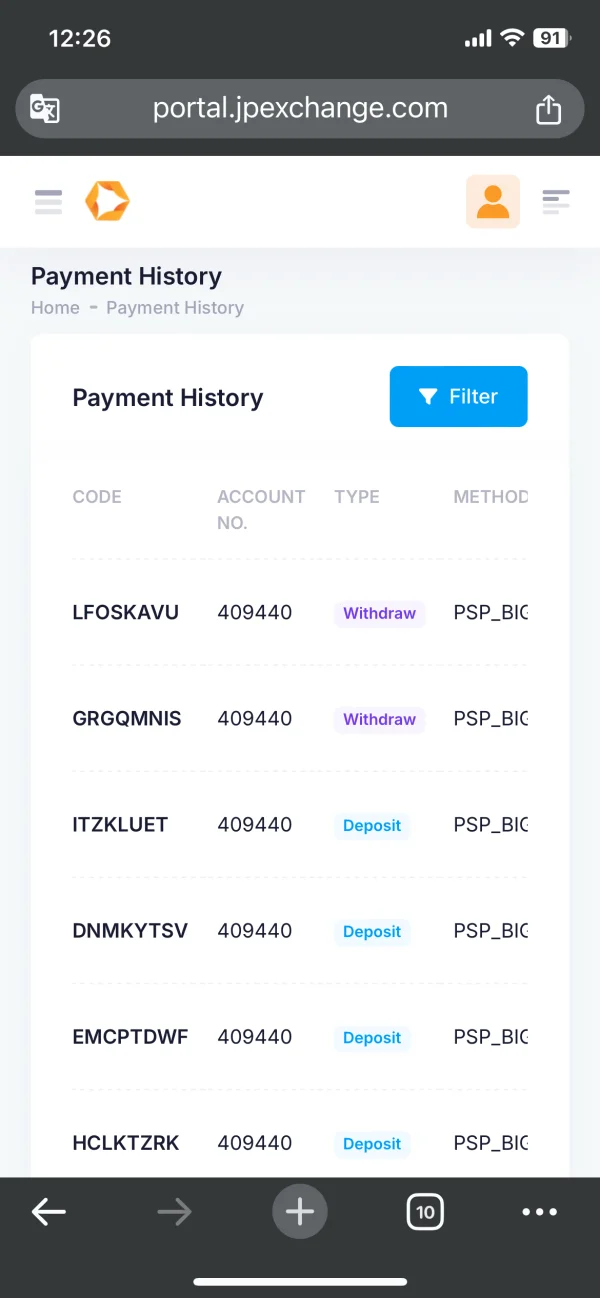Tap Deposit badge on ITZKLUET row

tap(372, 826)
